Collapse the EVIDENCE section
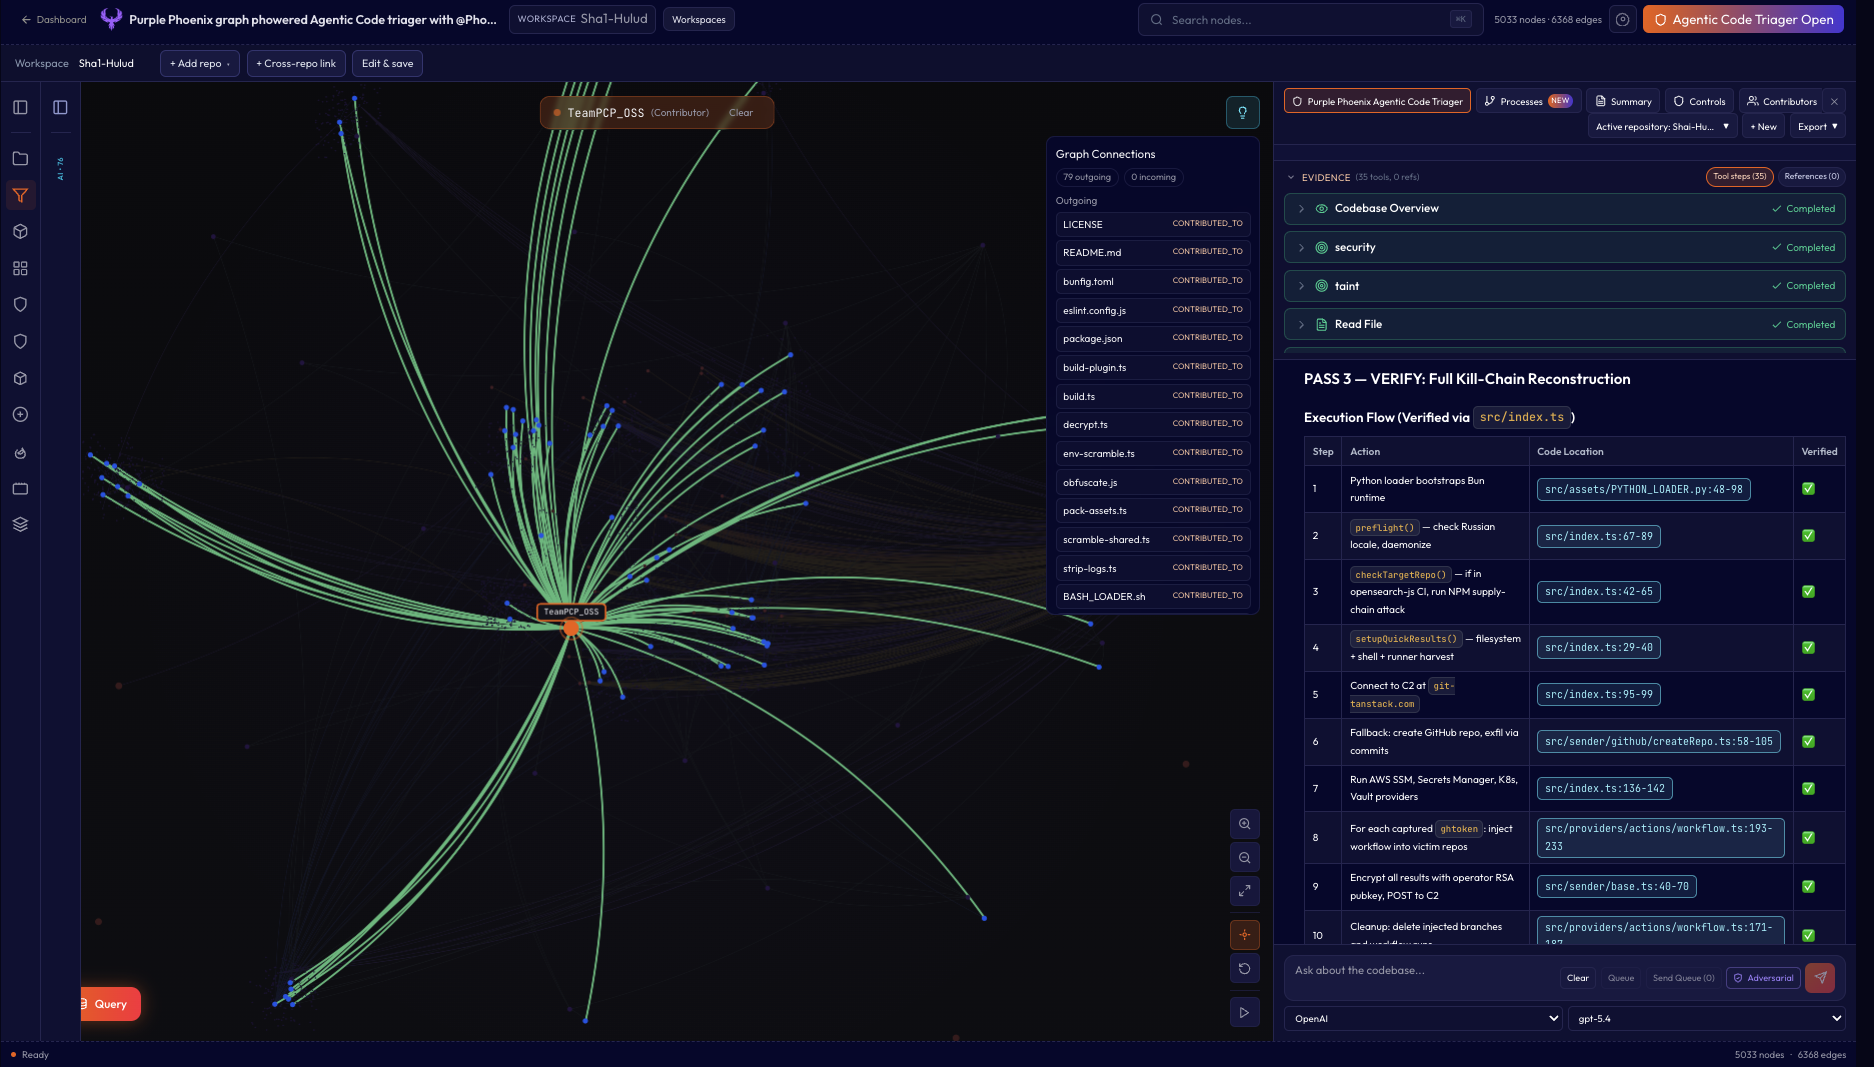The width and height of the screenshot is (1874, 1067). pos(1291,177)
